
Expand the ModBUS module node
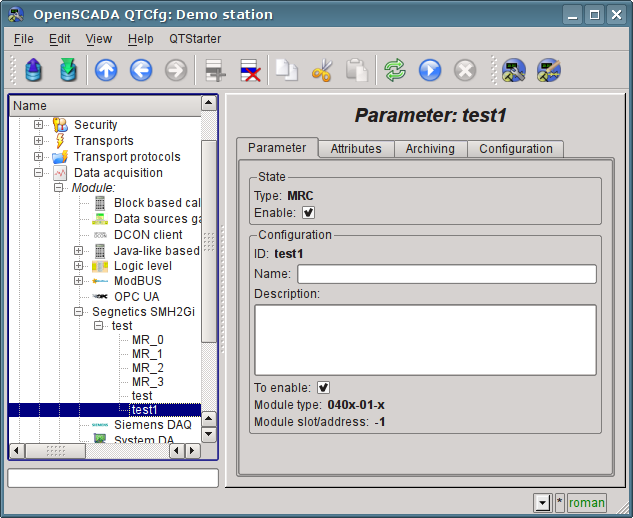[x=79, y=282]
